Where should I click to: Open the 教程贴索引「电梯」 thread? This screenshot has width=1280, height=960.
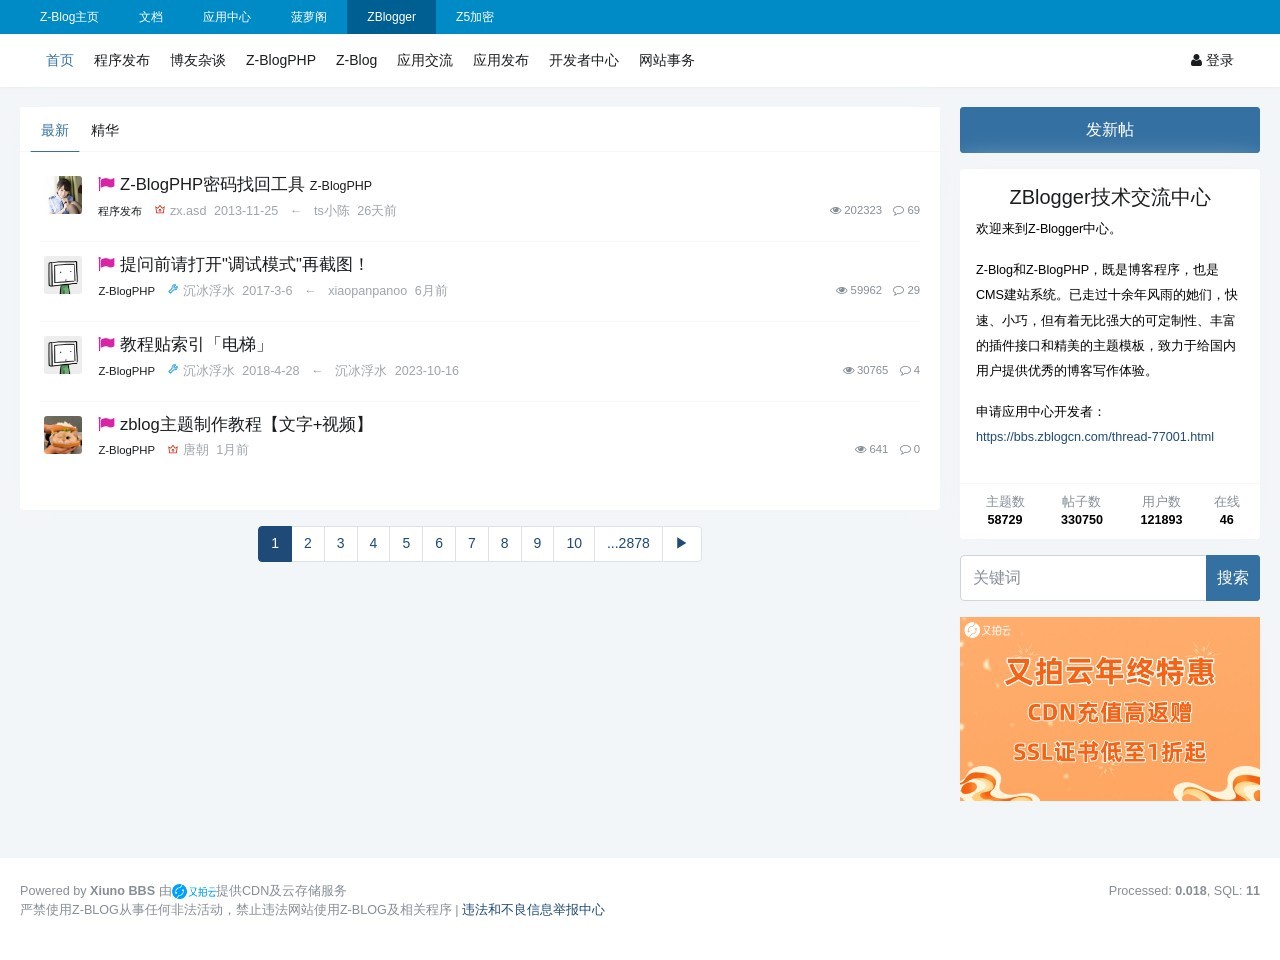click(195, 344)
